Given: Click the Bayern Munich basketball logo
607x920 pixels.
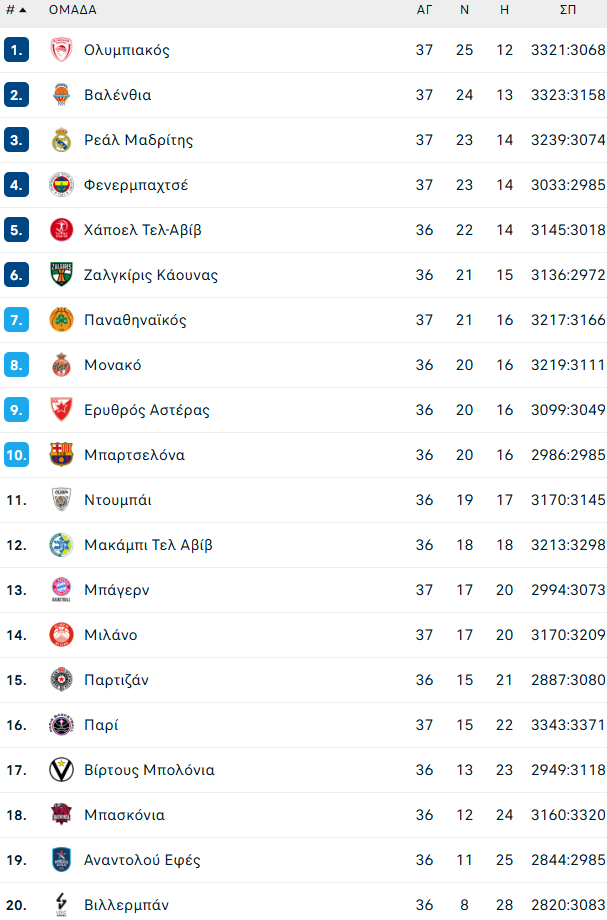Looking at the screenshot, I should (x=61, y=590).
